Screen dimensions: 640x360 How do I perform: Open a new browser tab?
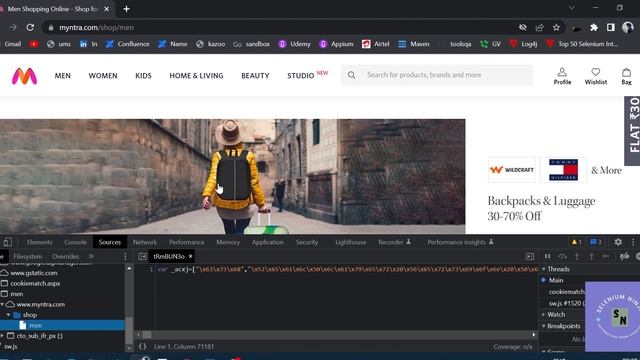127,9
